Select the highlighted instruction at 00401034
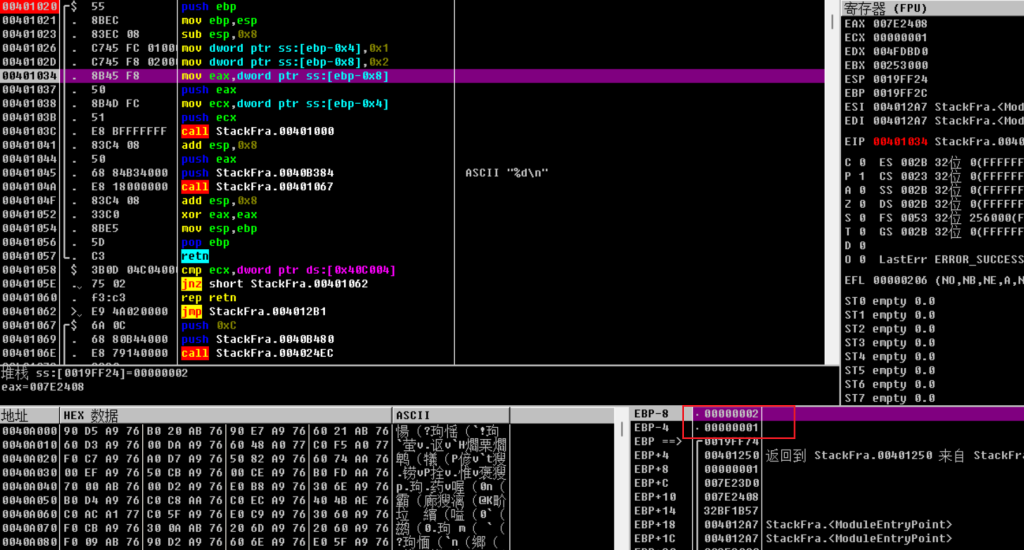The image size is (1024, 550). tap(285, 76)
